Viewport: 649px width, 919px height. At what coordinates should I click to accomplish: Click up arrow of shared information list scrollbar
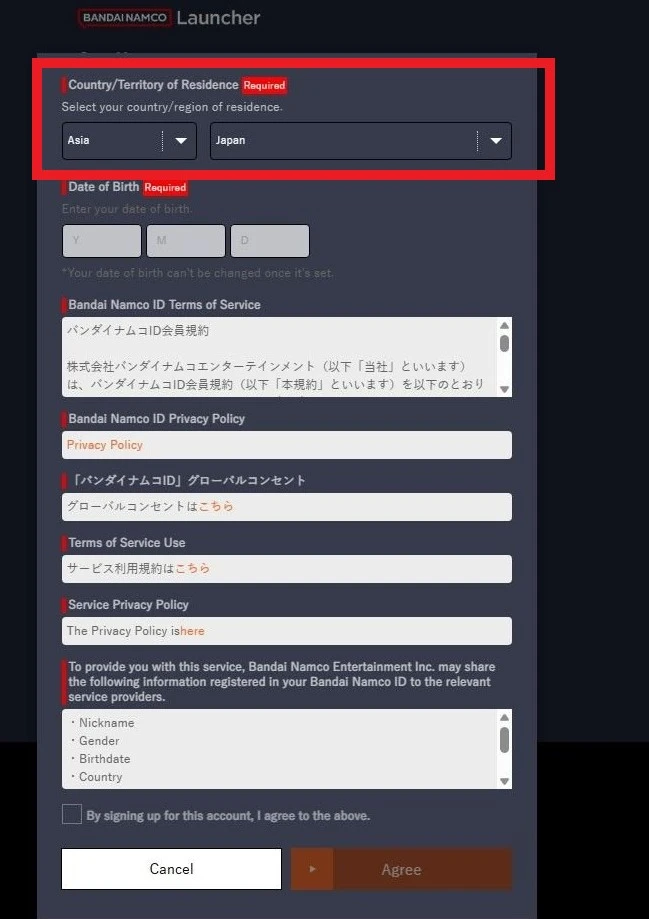coord(504,717)
